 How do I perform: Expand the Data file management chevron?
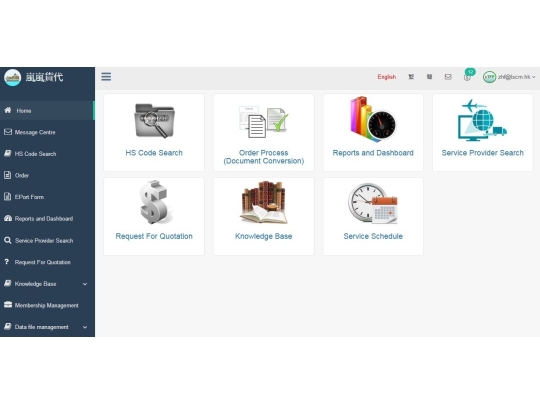coord(85,327)
